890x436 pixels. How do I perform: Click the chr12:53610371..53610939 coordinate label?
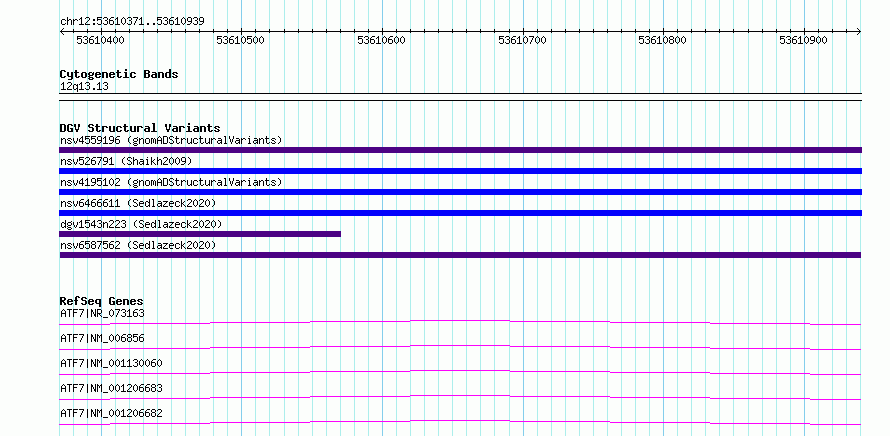click(132, 22)
